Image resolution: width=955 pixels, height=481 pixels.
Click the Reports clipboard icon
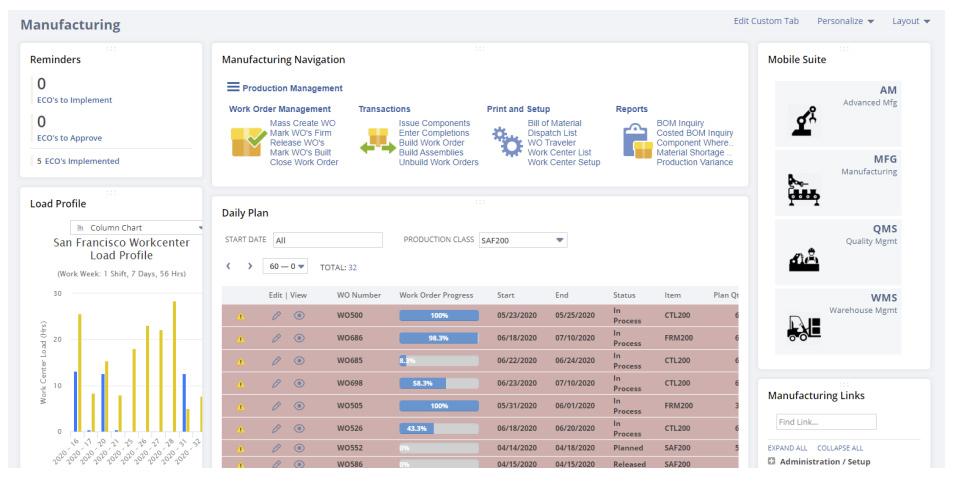pos(637,141)
